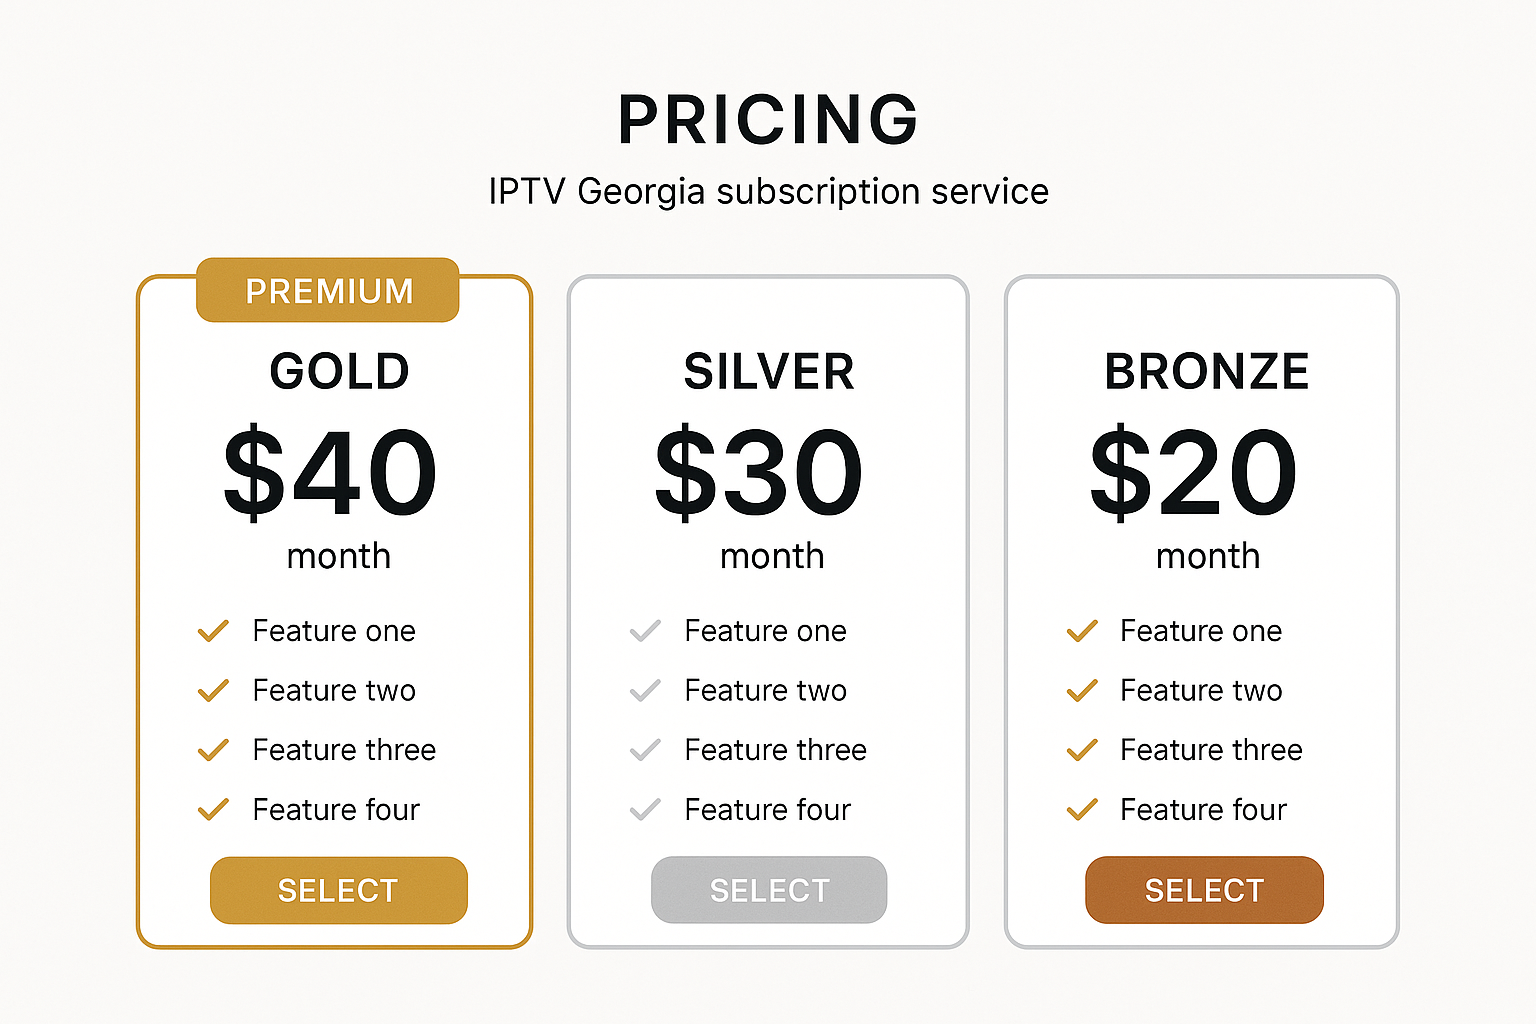The height and width of the screenshot is (1024, 1536).
Task: Click the PRICING page heading
Action: (768, 119)
